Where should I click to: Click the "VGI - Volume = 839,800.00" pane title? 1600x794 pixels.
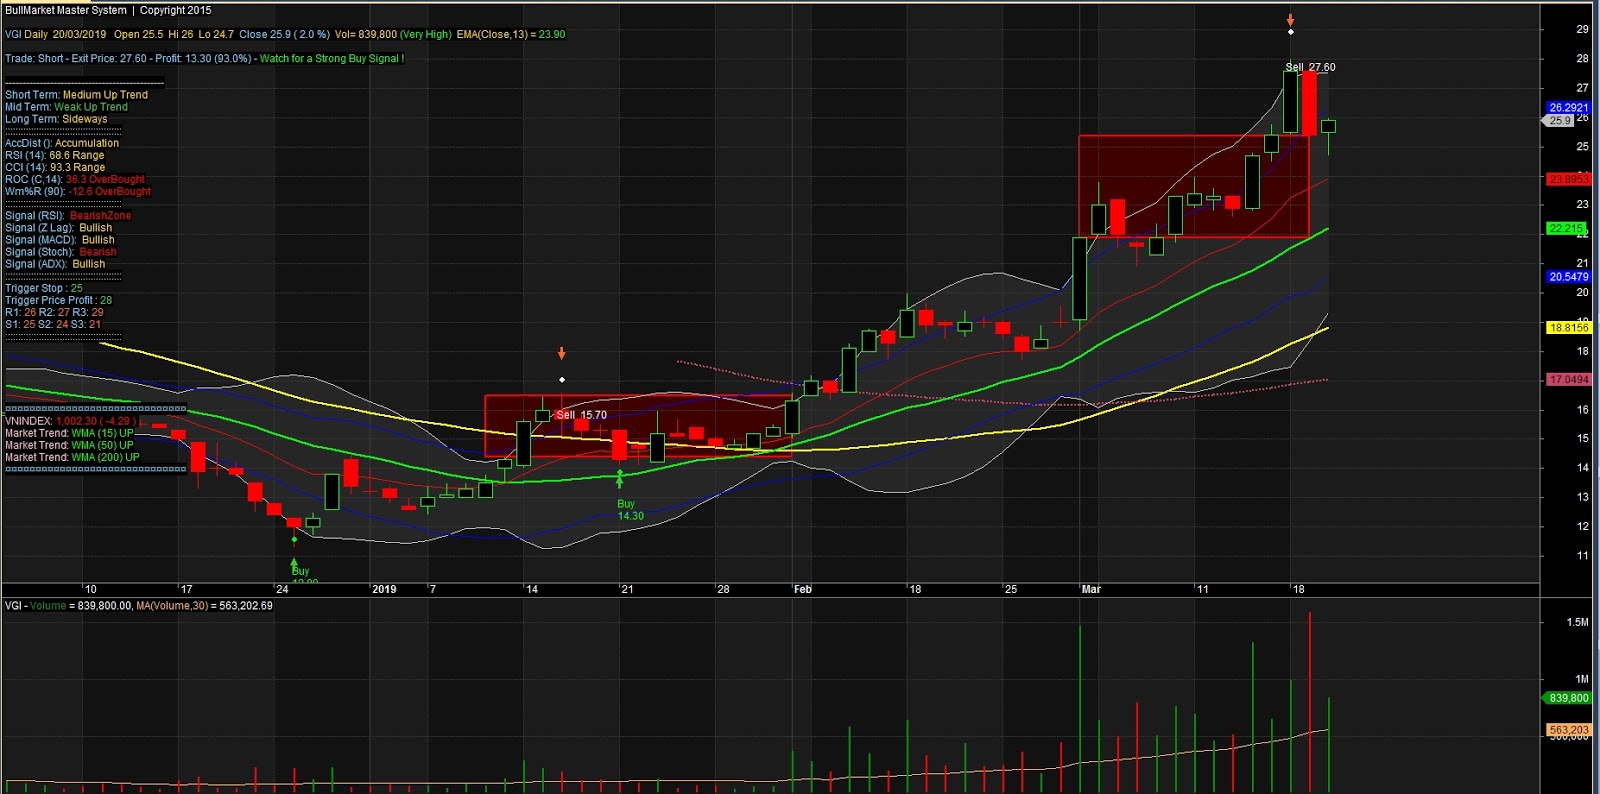(x=68, y=606)
